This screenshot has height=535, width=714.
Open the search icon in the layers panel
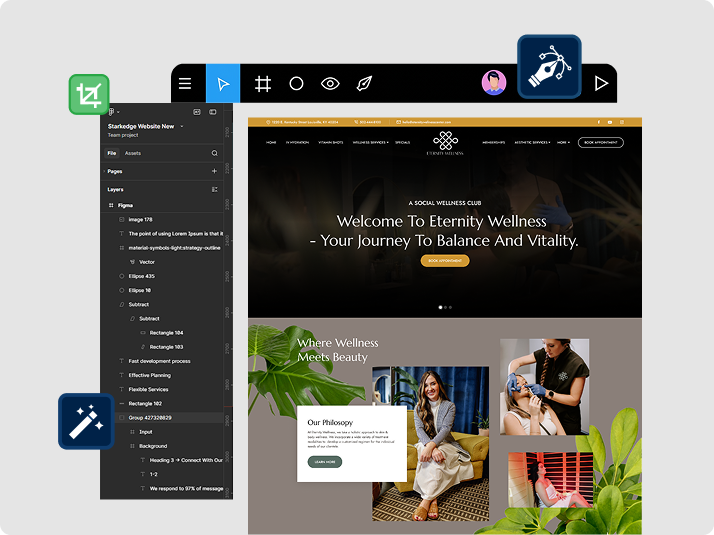point(214,153)
